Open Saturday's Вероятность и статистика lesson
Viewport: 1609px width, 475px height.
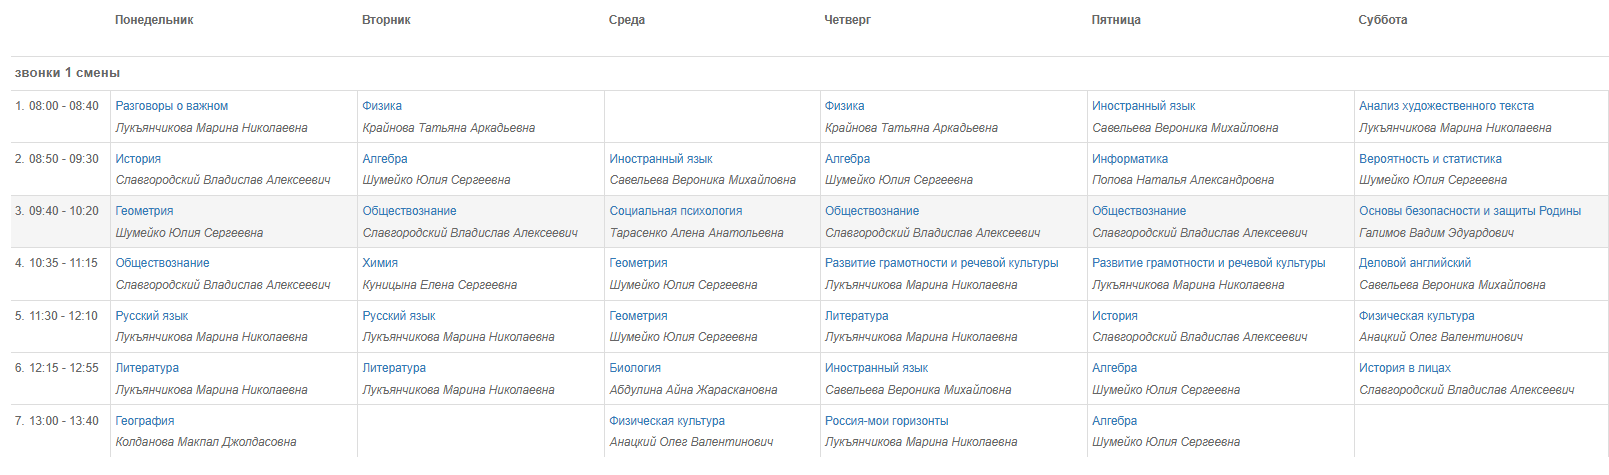[x=1430, y=159]
